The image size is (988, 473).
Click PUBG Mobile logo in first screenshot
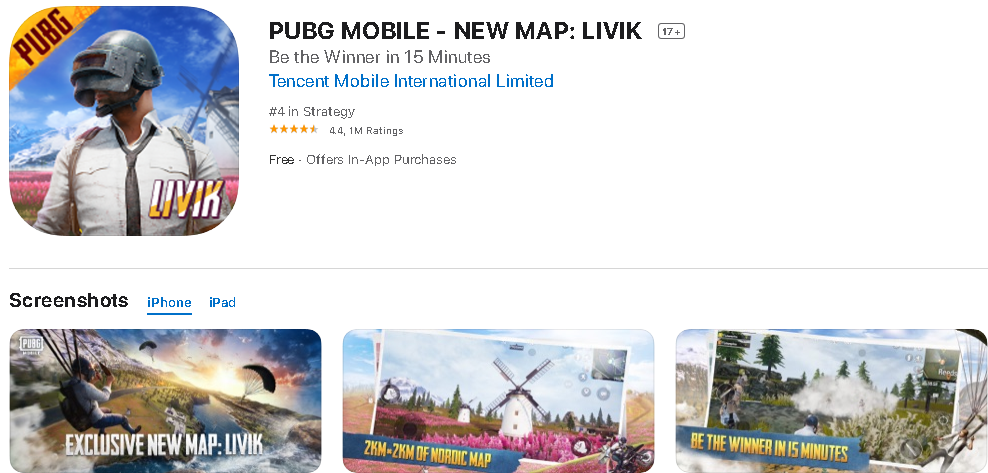pos(32,348)
